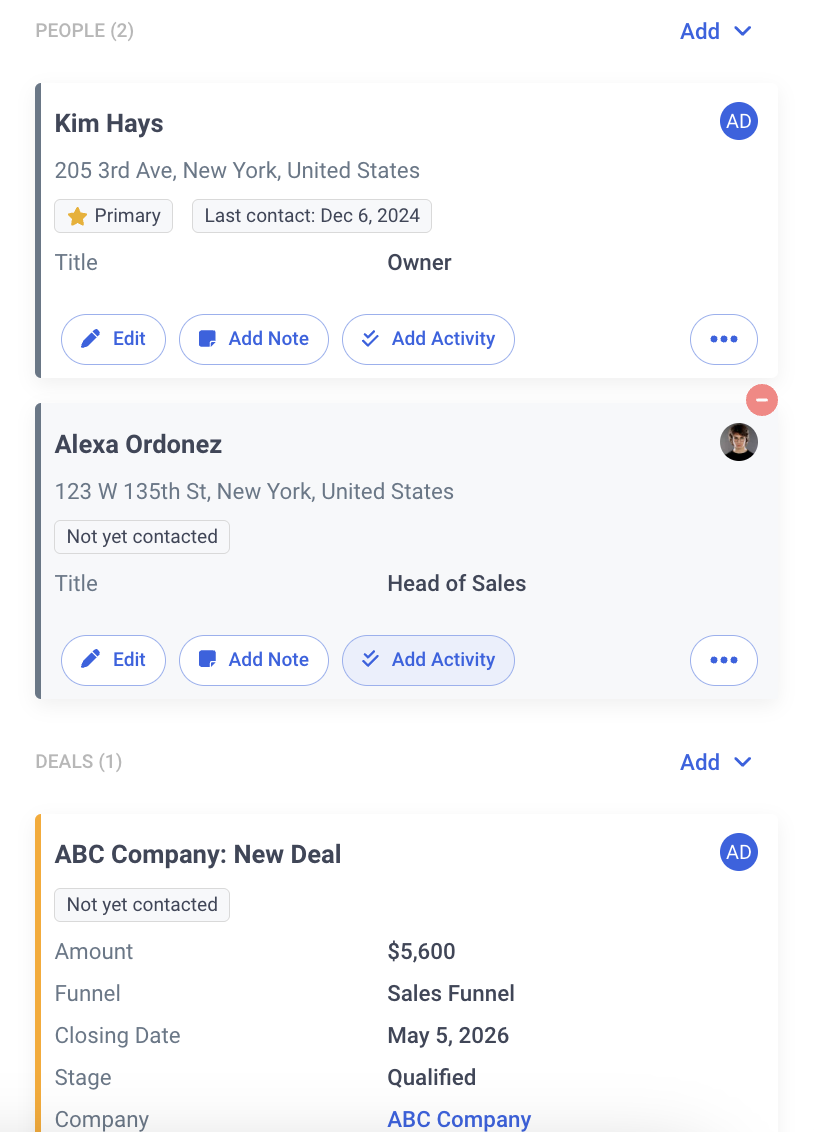
Task: Click Alexa Ordonez's owner photo avatar
Action: click(738, 442)
